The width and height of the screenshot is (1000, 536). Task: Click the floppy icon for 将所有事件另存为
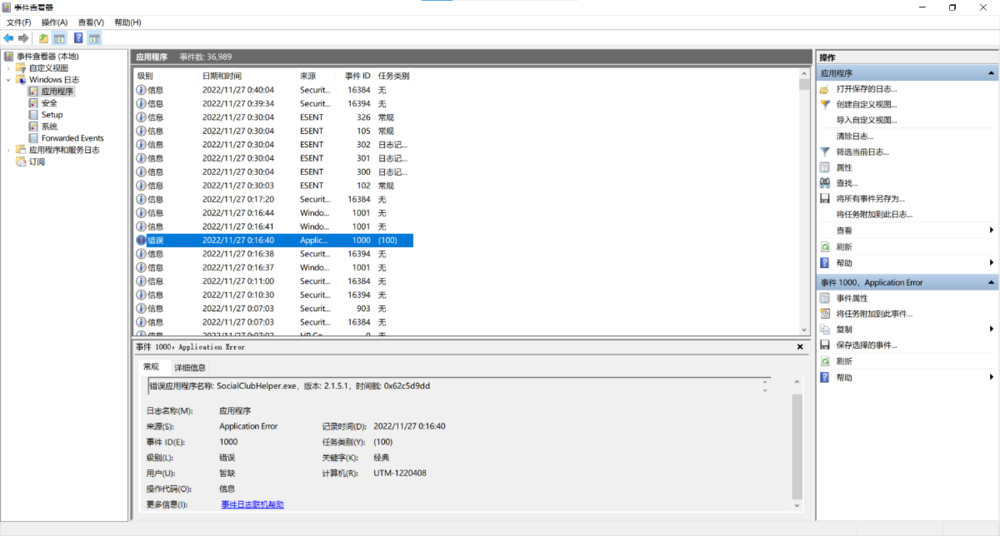pos(825,199)
